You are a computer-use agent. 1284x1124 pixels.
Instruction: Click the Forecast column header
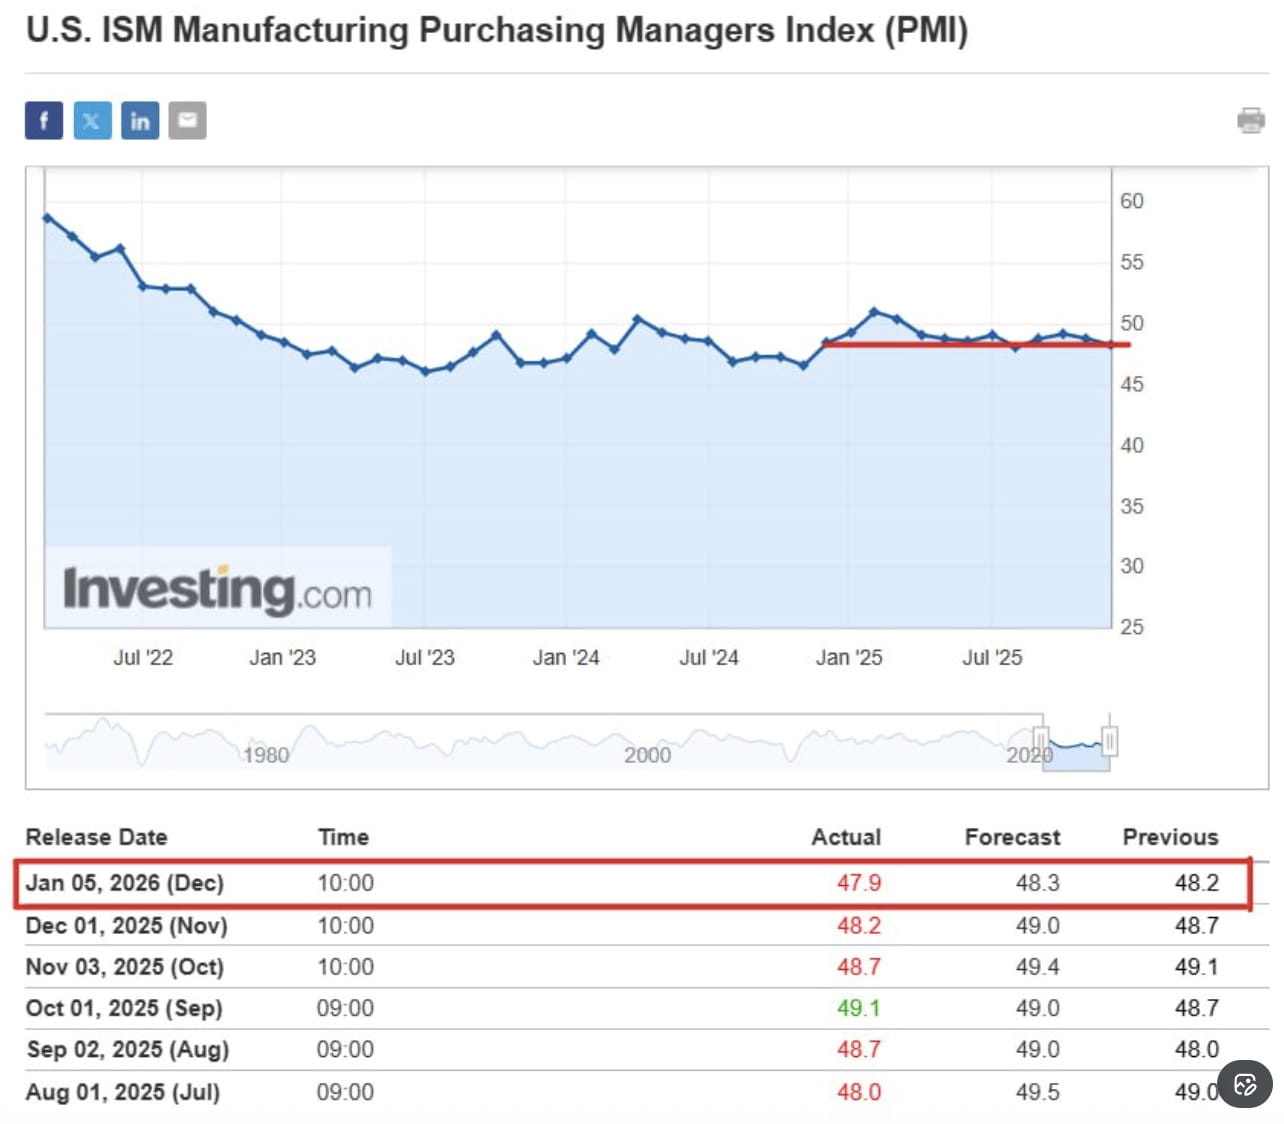pyautogui.click(x=1012, y=837)
